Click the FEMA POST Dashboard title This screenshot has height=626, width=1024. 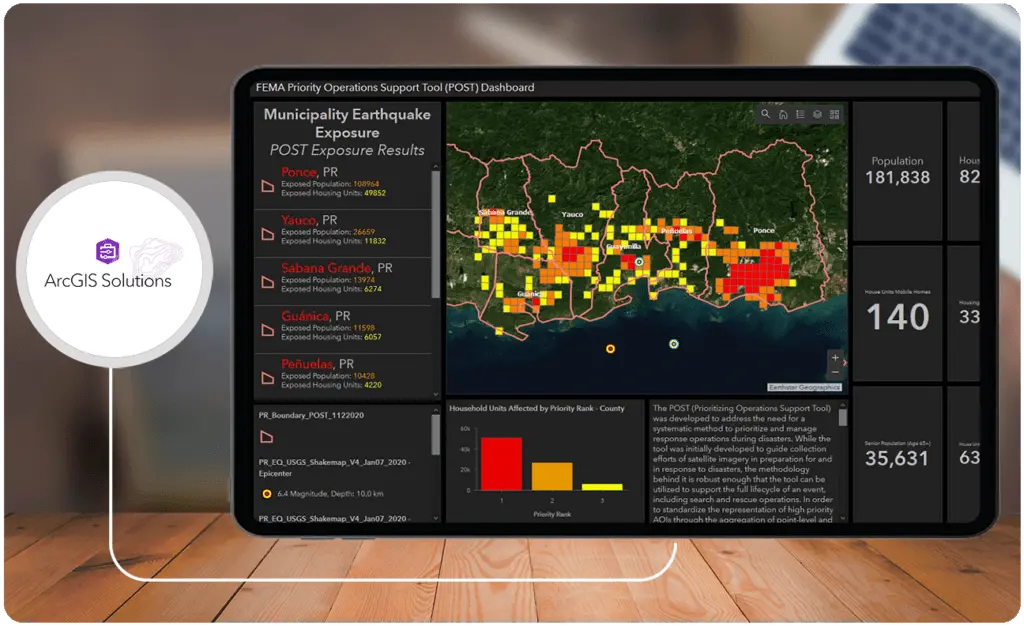click(x=394, y=87)
